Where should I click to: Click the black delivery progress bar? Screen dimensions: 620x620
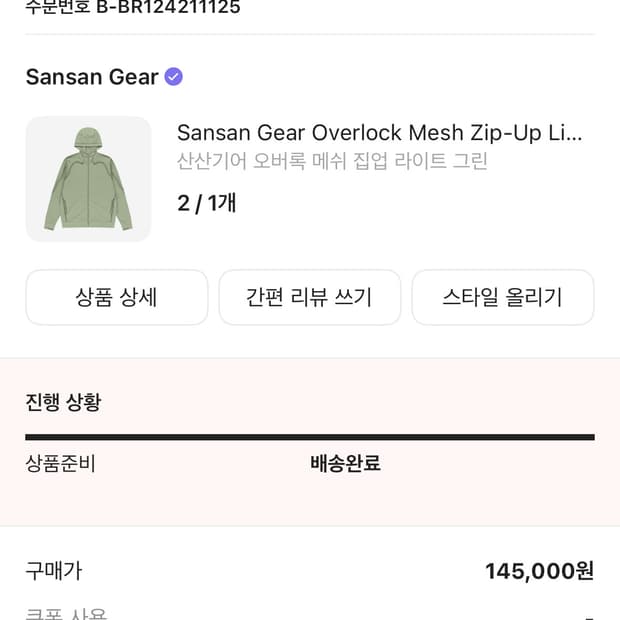[x=309, y=437]
